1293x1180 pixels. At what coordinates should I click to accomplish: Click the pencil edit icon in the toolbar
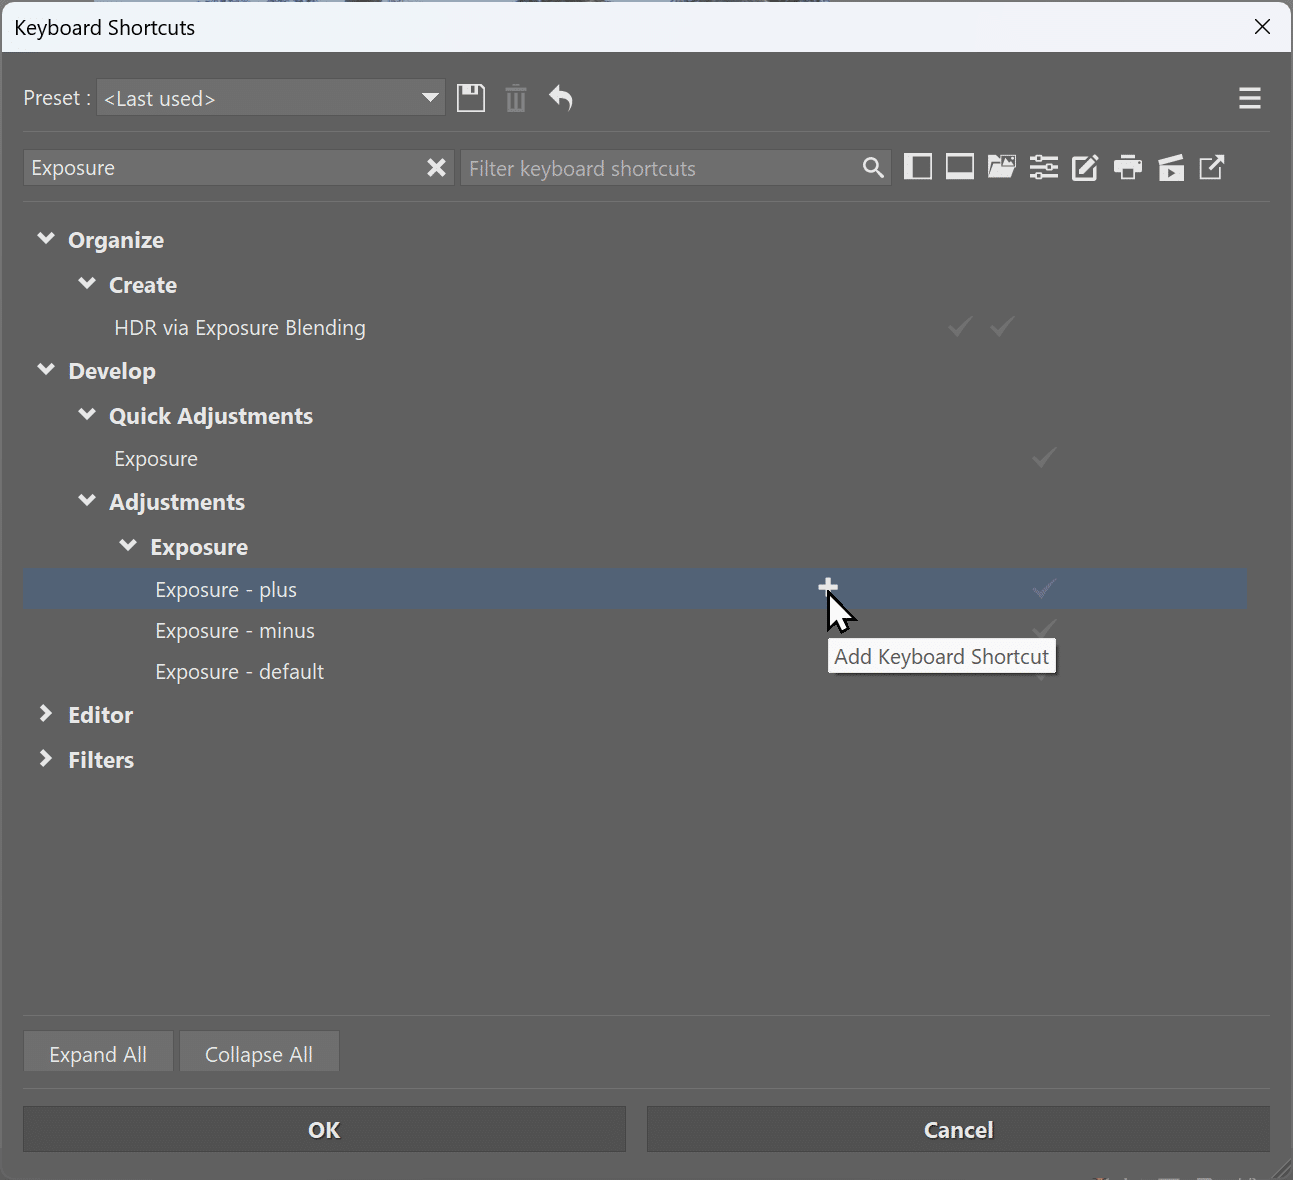[1085, 167]
